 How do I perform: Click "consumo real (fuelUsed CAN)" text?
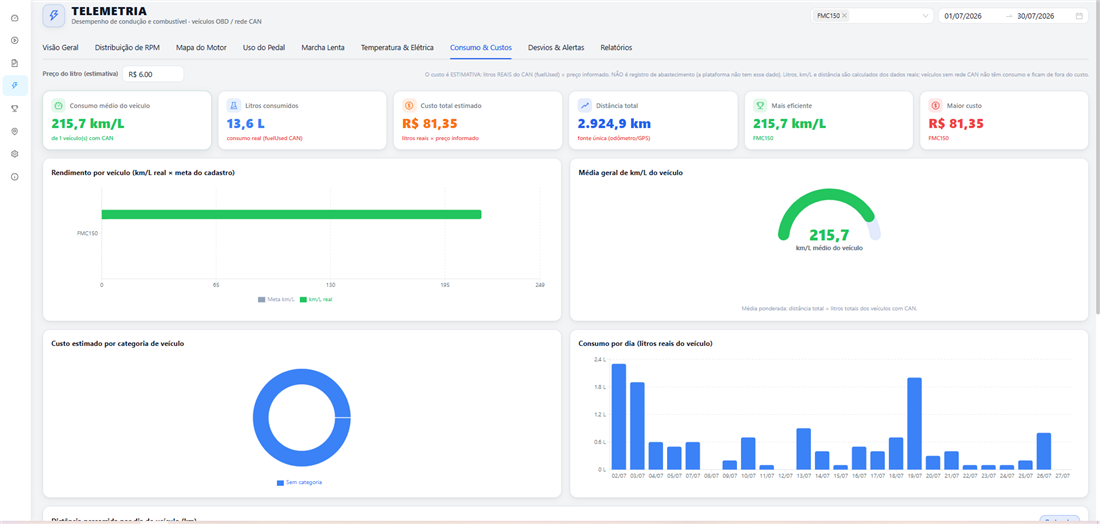[x=262, y=139]
